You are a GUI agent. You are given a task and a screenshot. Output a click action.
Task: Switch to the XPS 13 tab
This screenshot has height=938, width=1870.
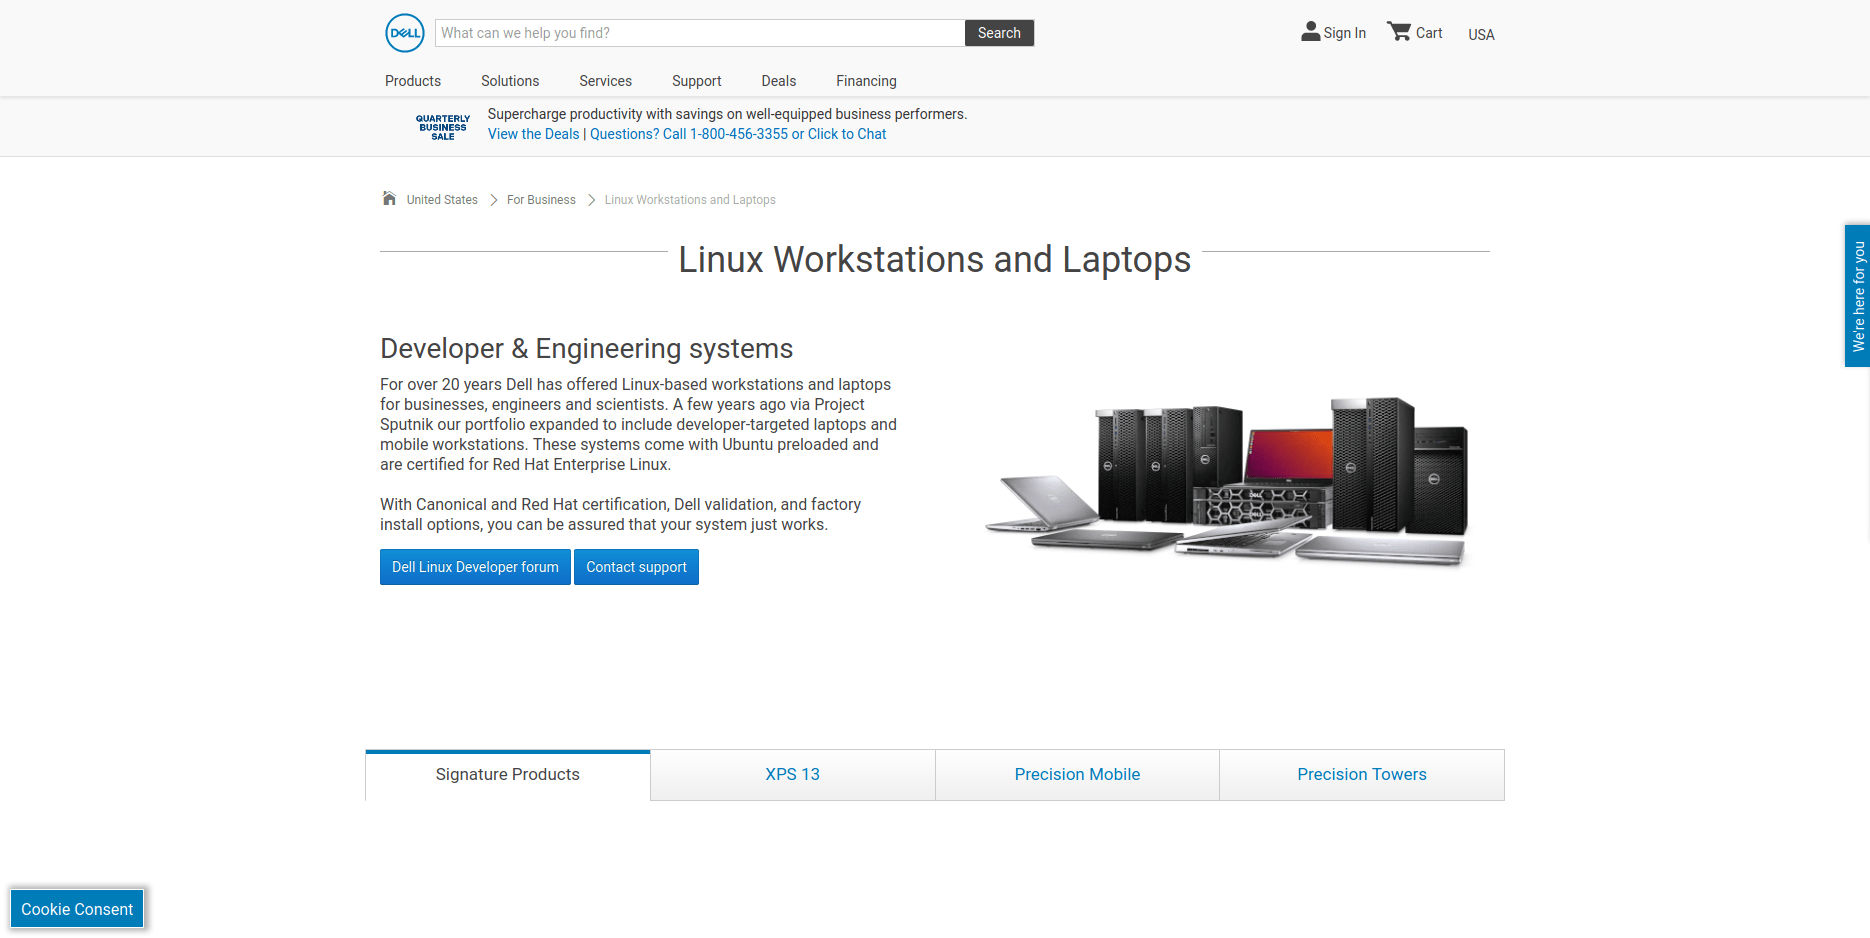coord(793,775)
